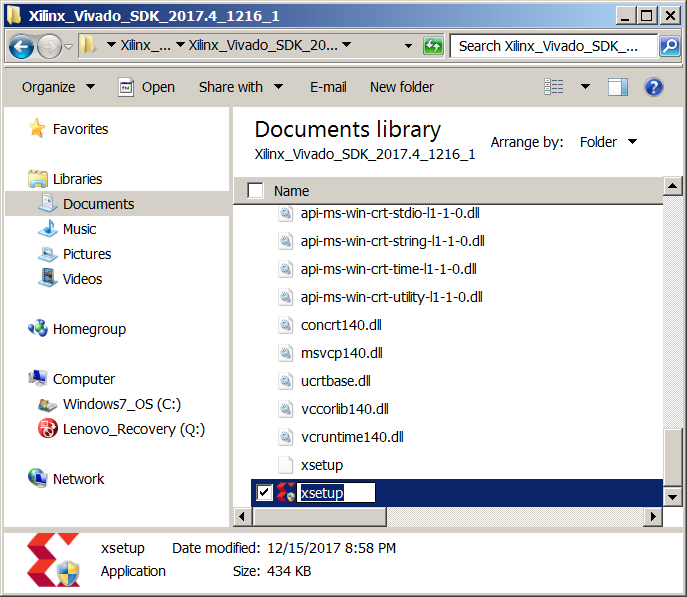Select api-ms-win-crt-stdio-l1-1-0.dll
The width and height of the screenshot is (687, 597).
coord(390,213)
